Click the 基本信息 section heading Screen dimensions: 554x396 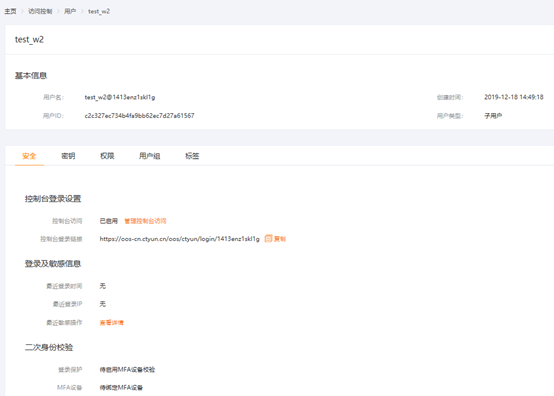31,76
